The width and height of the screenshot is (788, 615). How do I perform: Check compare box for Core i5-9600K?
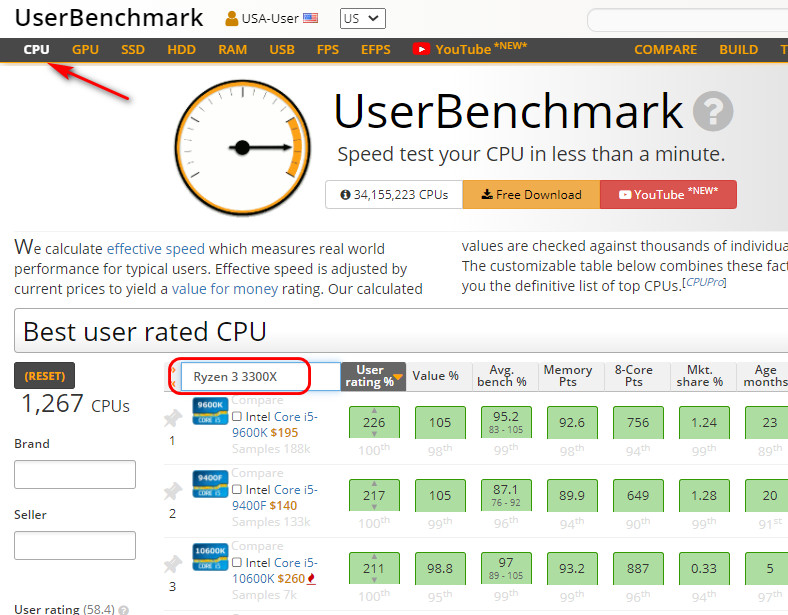point(237,416)
